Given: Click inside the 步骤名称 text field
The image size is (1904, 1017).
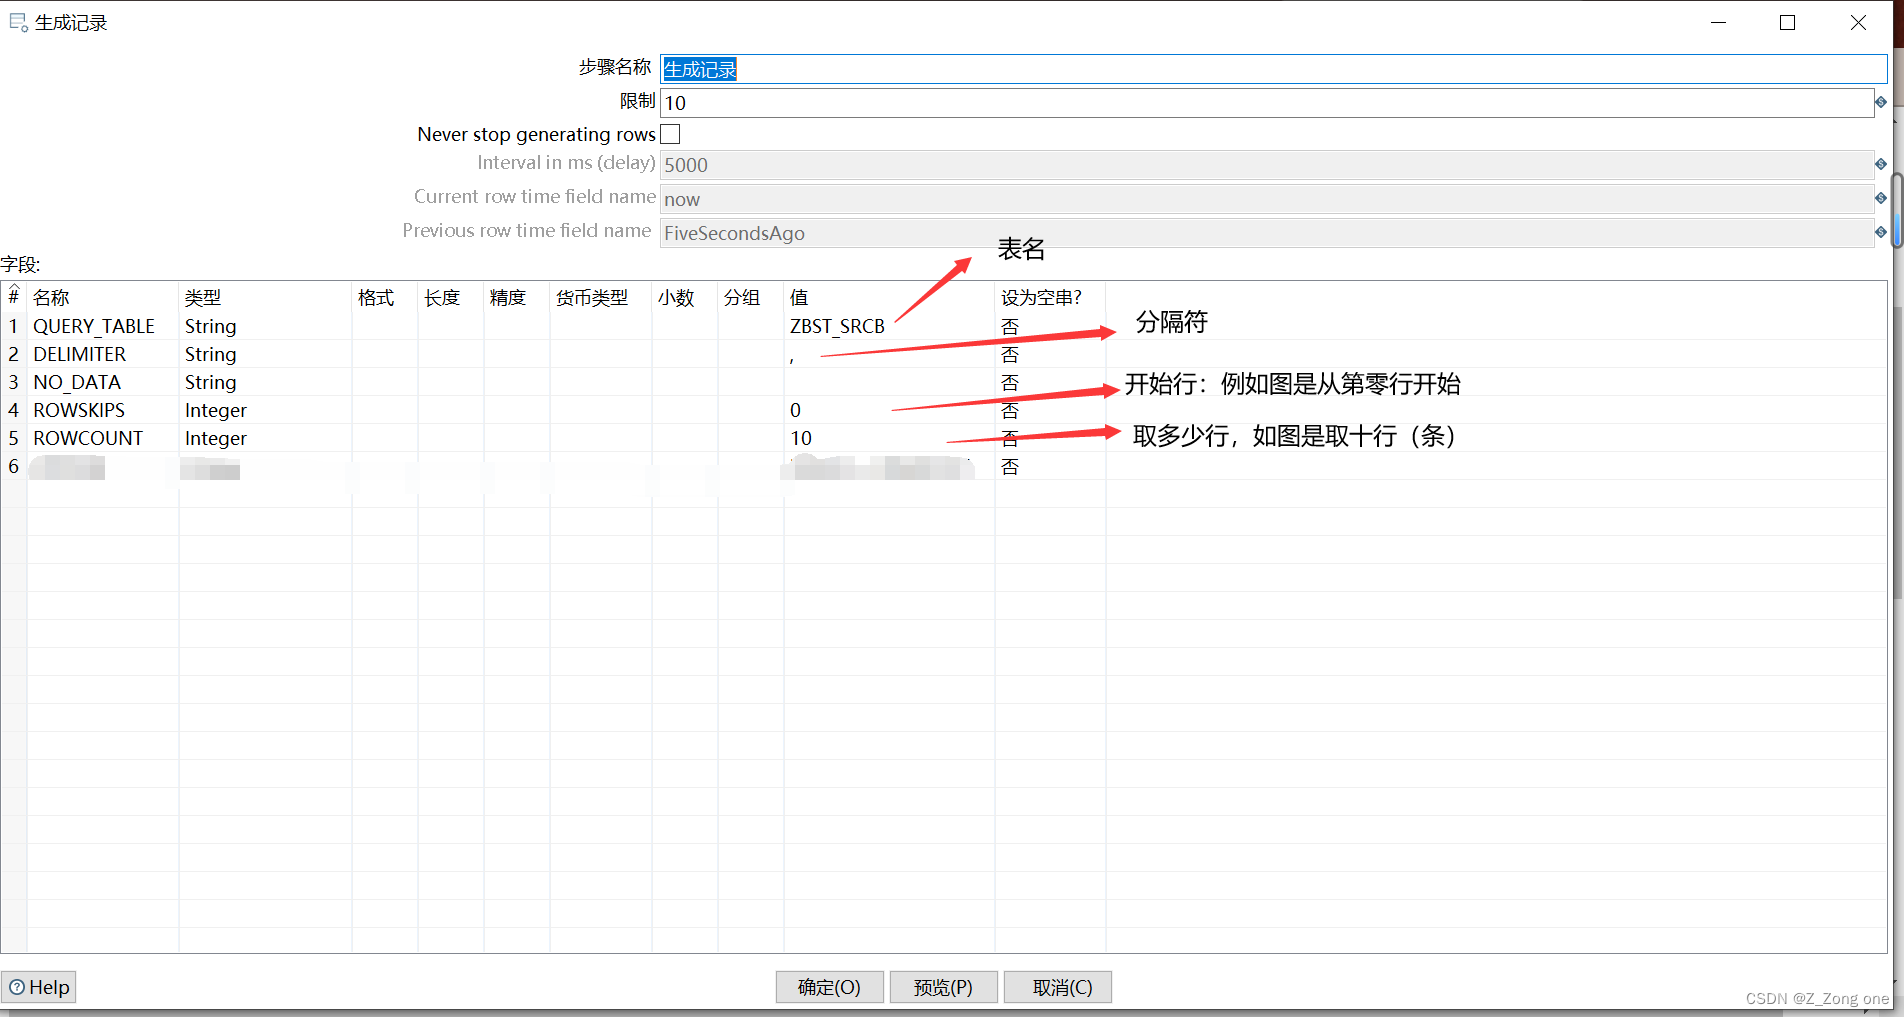Looking at the screenshot, I should pyautogui.click(x=1100, y=68).
